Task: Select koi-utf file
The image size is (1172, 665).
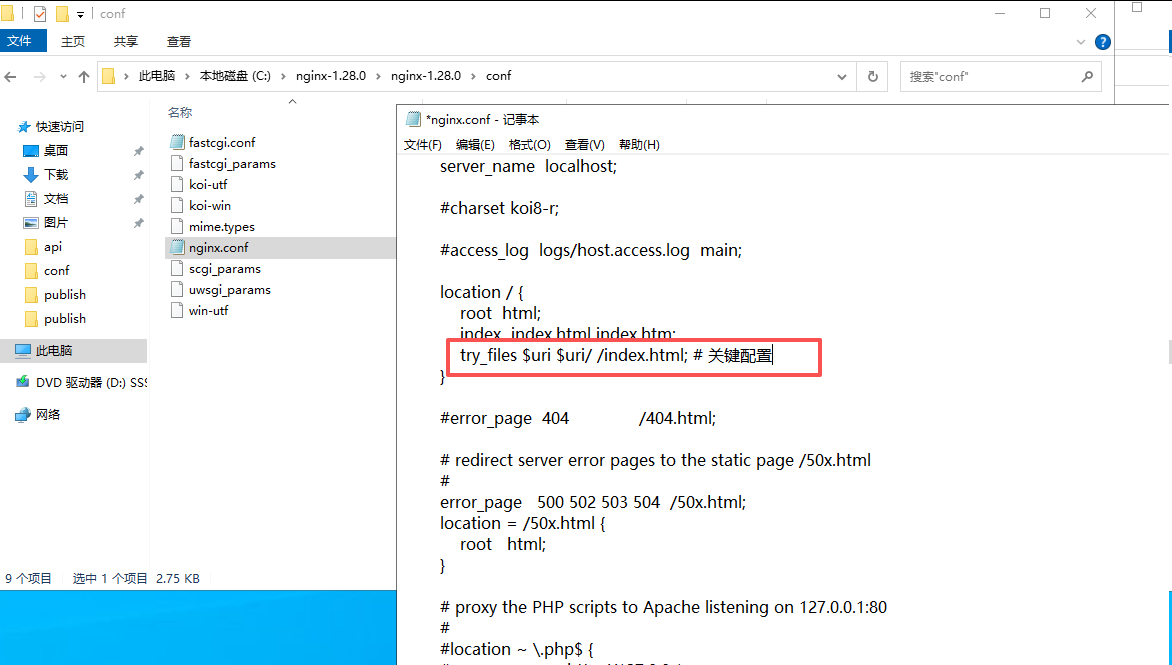Action: [x=208, y=185]
